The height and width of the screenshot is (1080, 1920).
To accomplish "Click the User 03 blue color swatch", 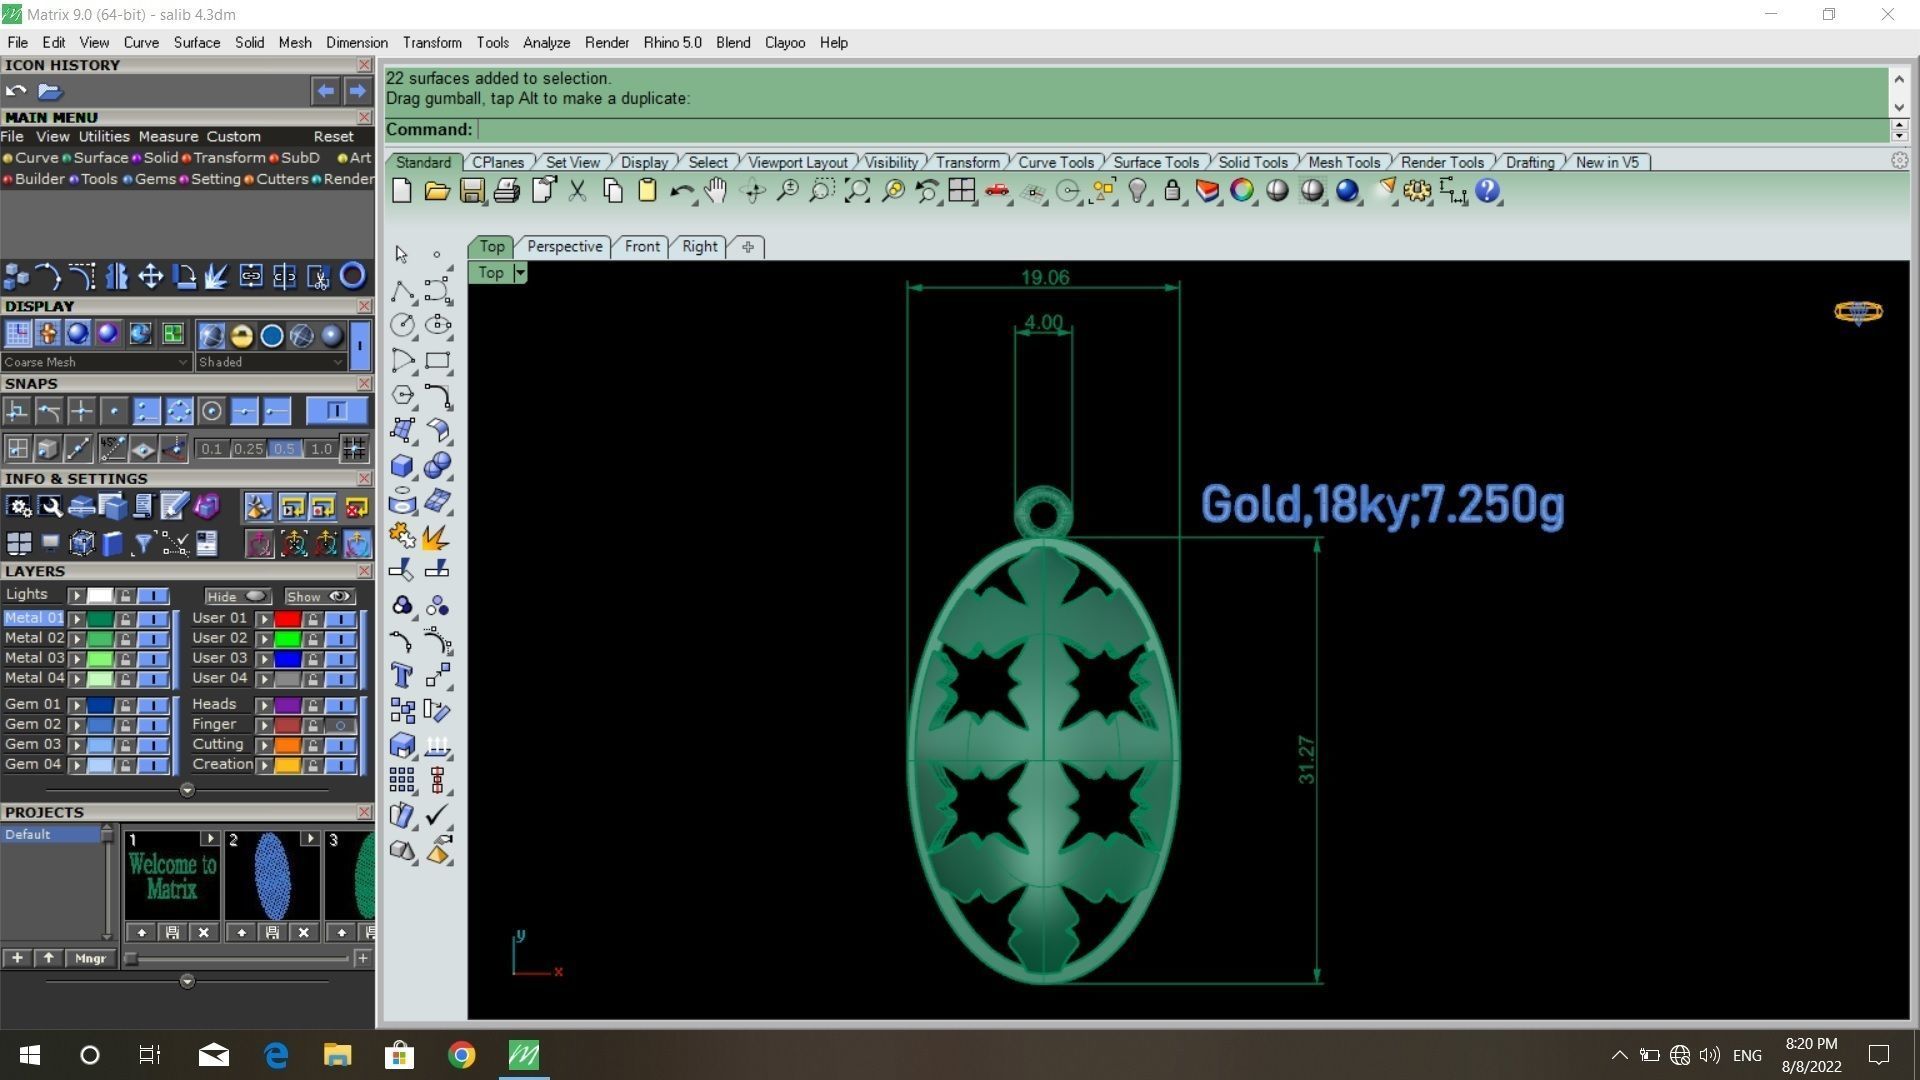I will pyautogui.click(x=288, y=659).
